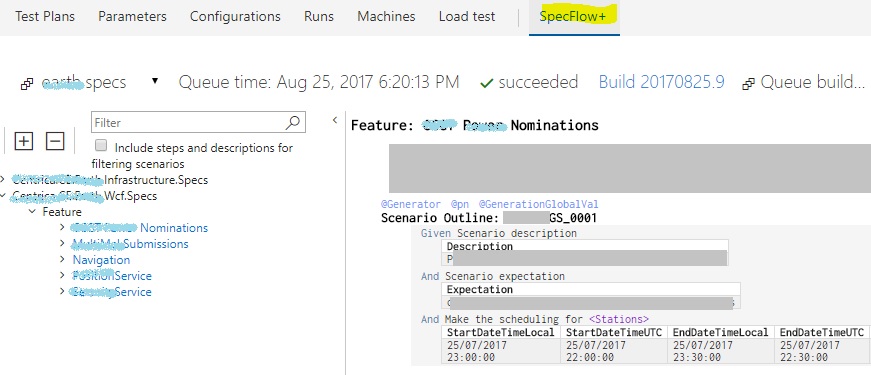Click the magnifier search icon in Filter

click(x=293, y=123)
